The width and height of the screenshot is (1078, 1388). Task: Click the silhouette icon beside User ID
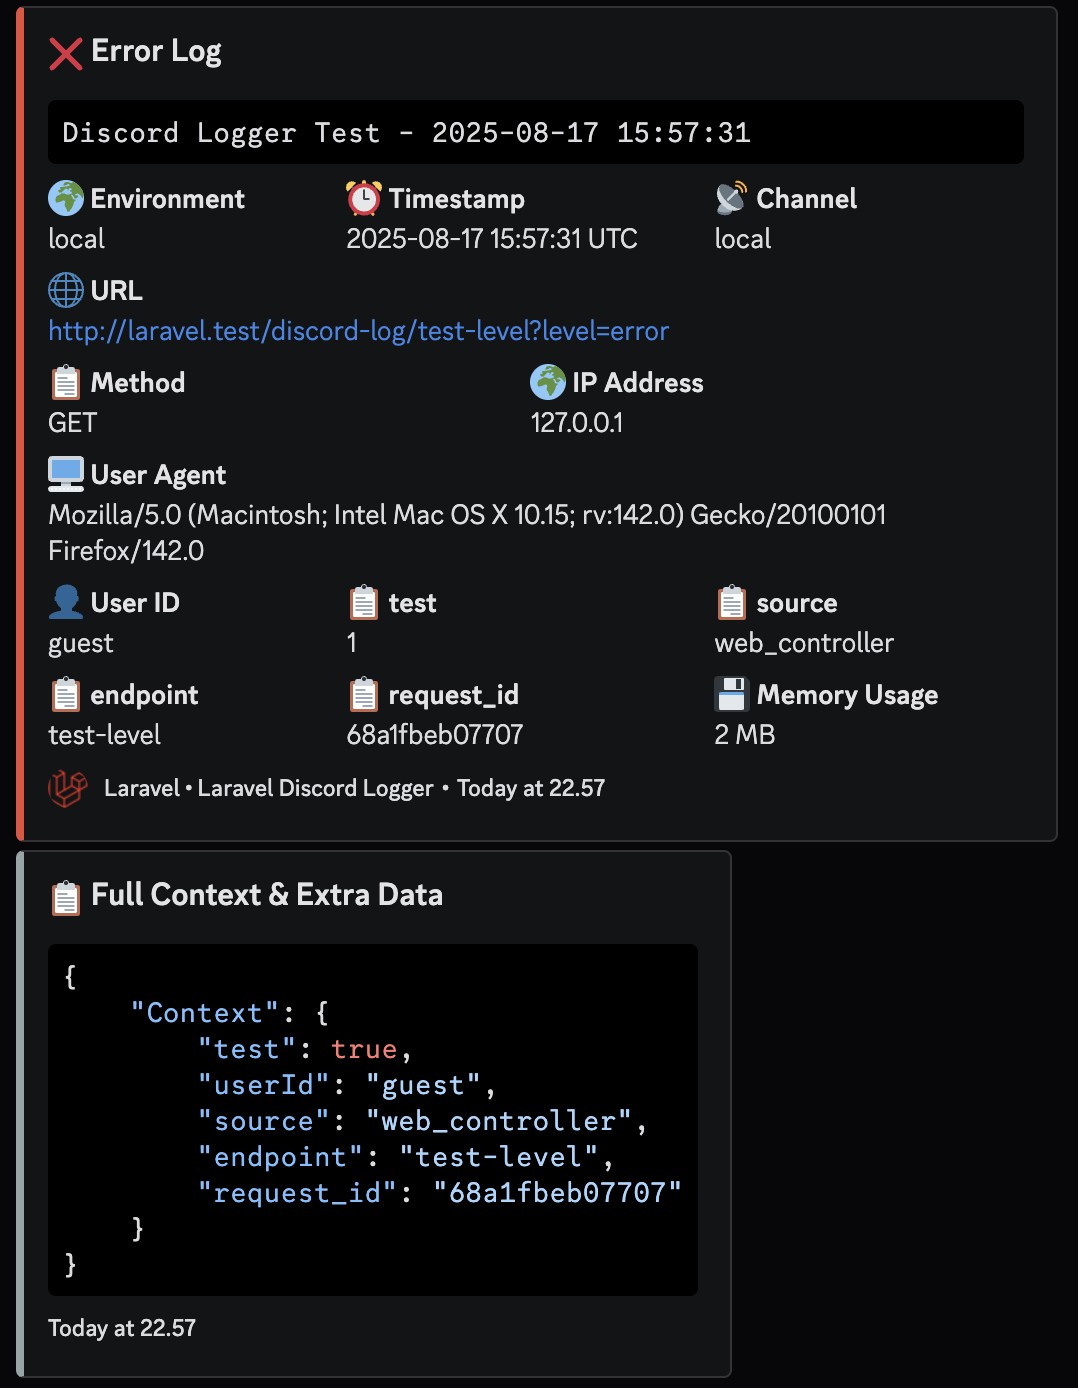(x=66, y=603)
